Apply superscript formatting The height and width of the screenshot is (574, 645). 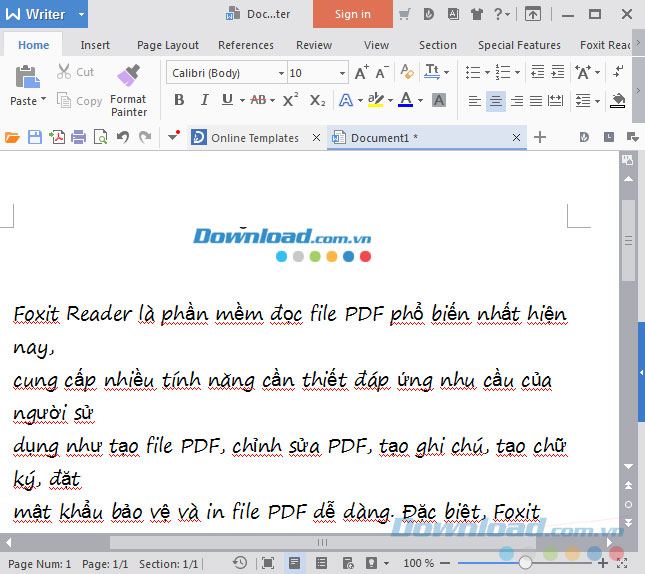[290, 100]
